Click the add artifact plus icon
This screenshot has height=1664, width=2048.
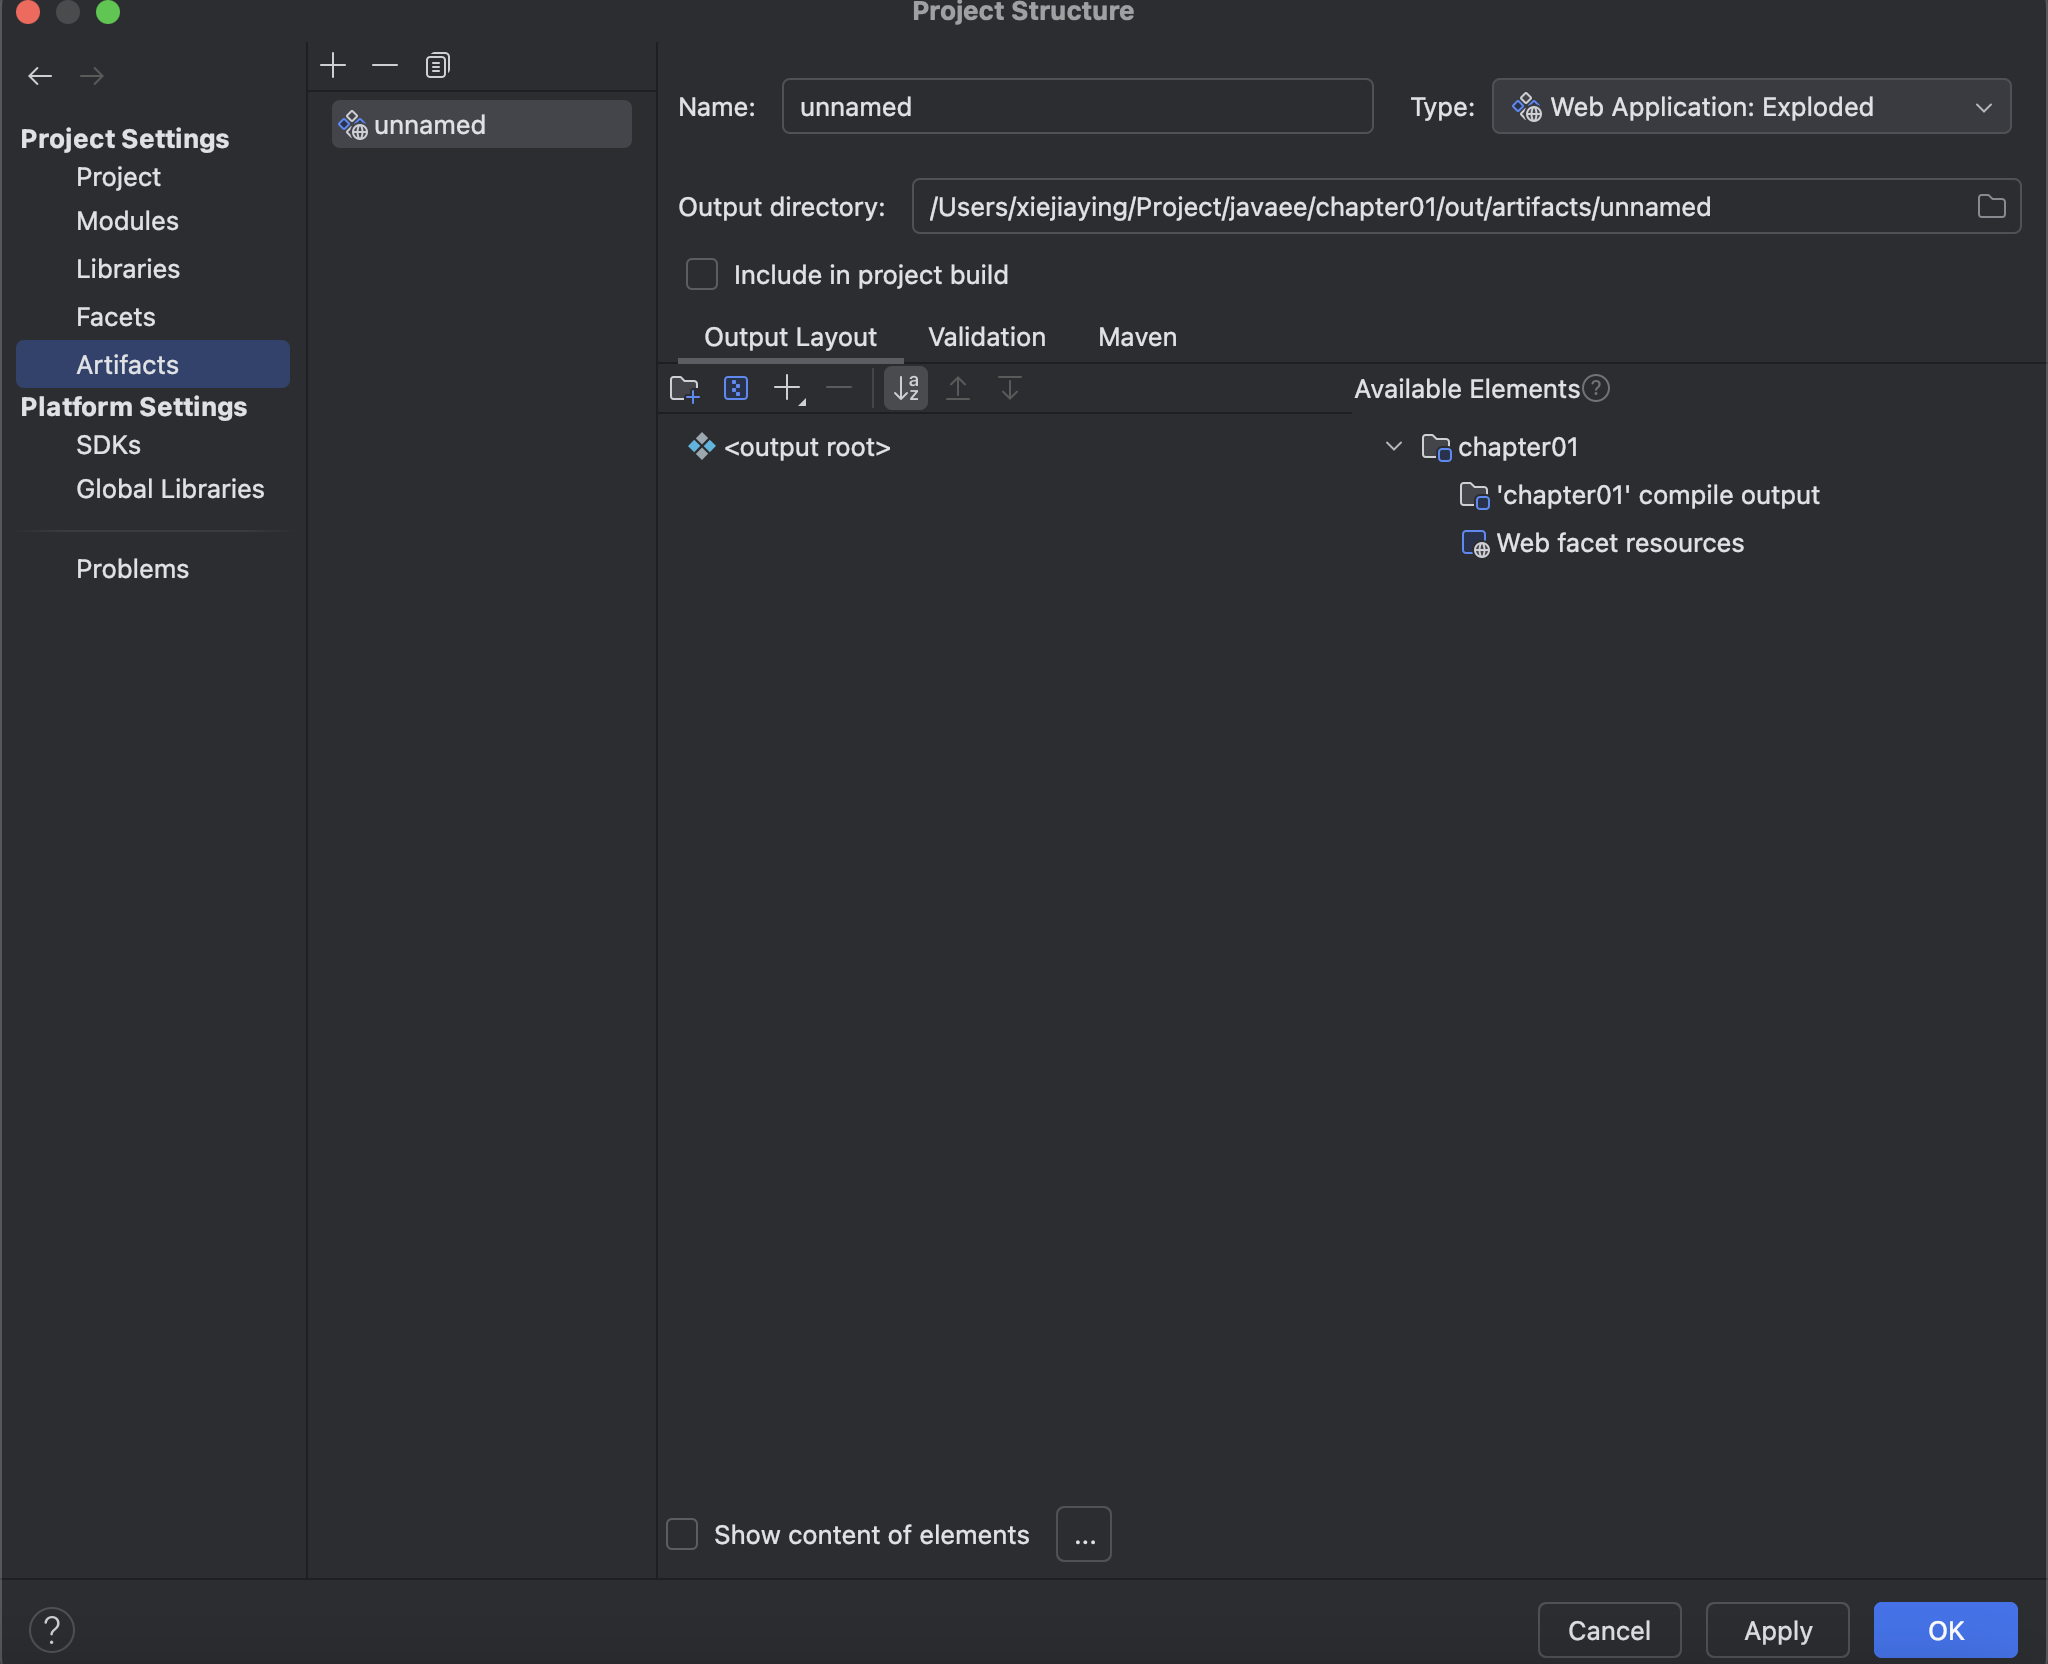click(333, 66)
